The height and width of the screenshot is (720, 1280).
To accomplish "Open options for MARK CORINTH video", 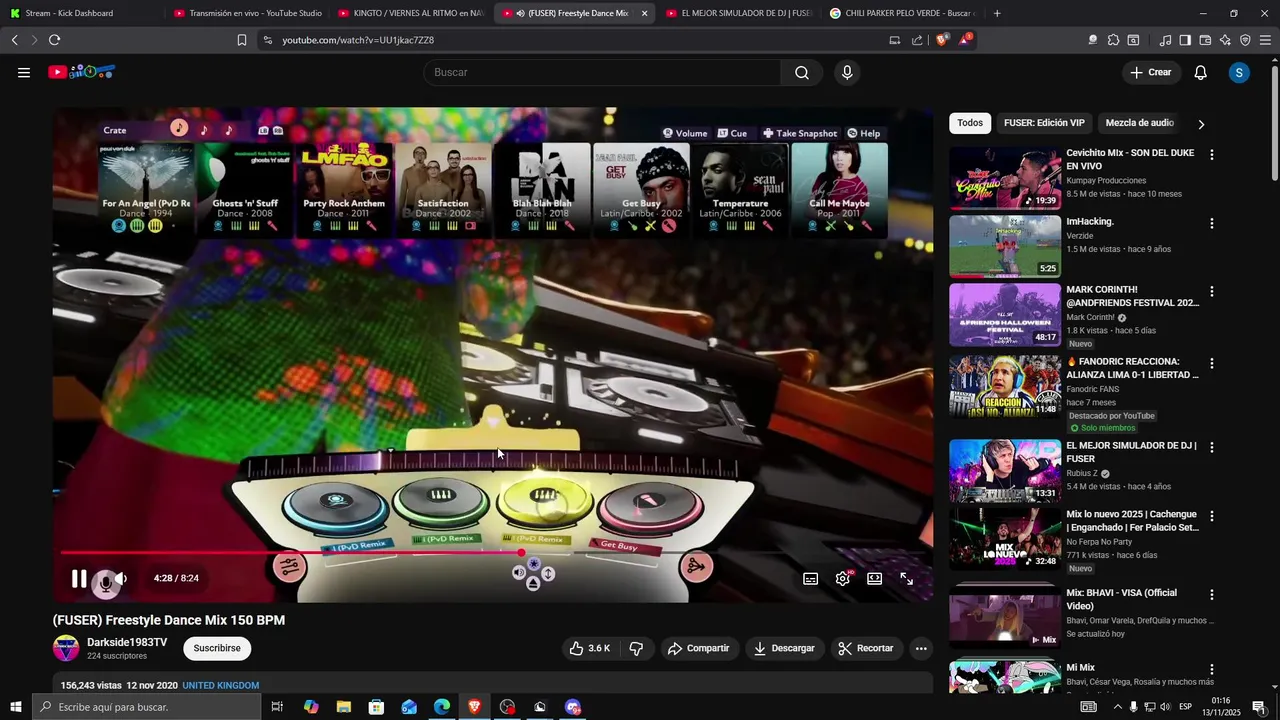I will pyautogui.click(x=1211, y=291).
